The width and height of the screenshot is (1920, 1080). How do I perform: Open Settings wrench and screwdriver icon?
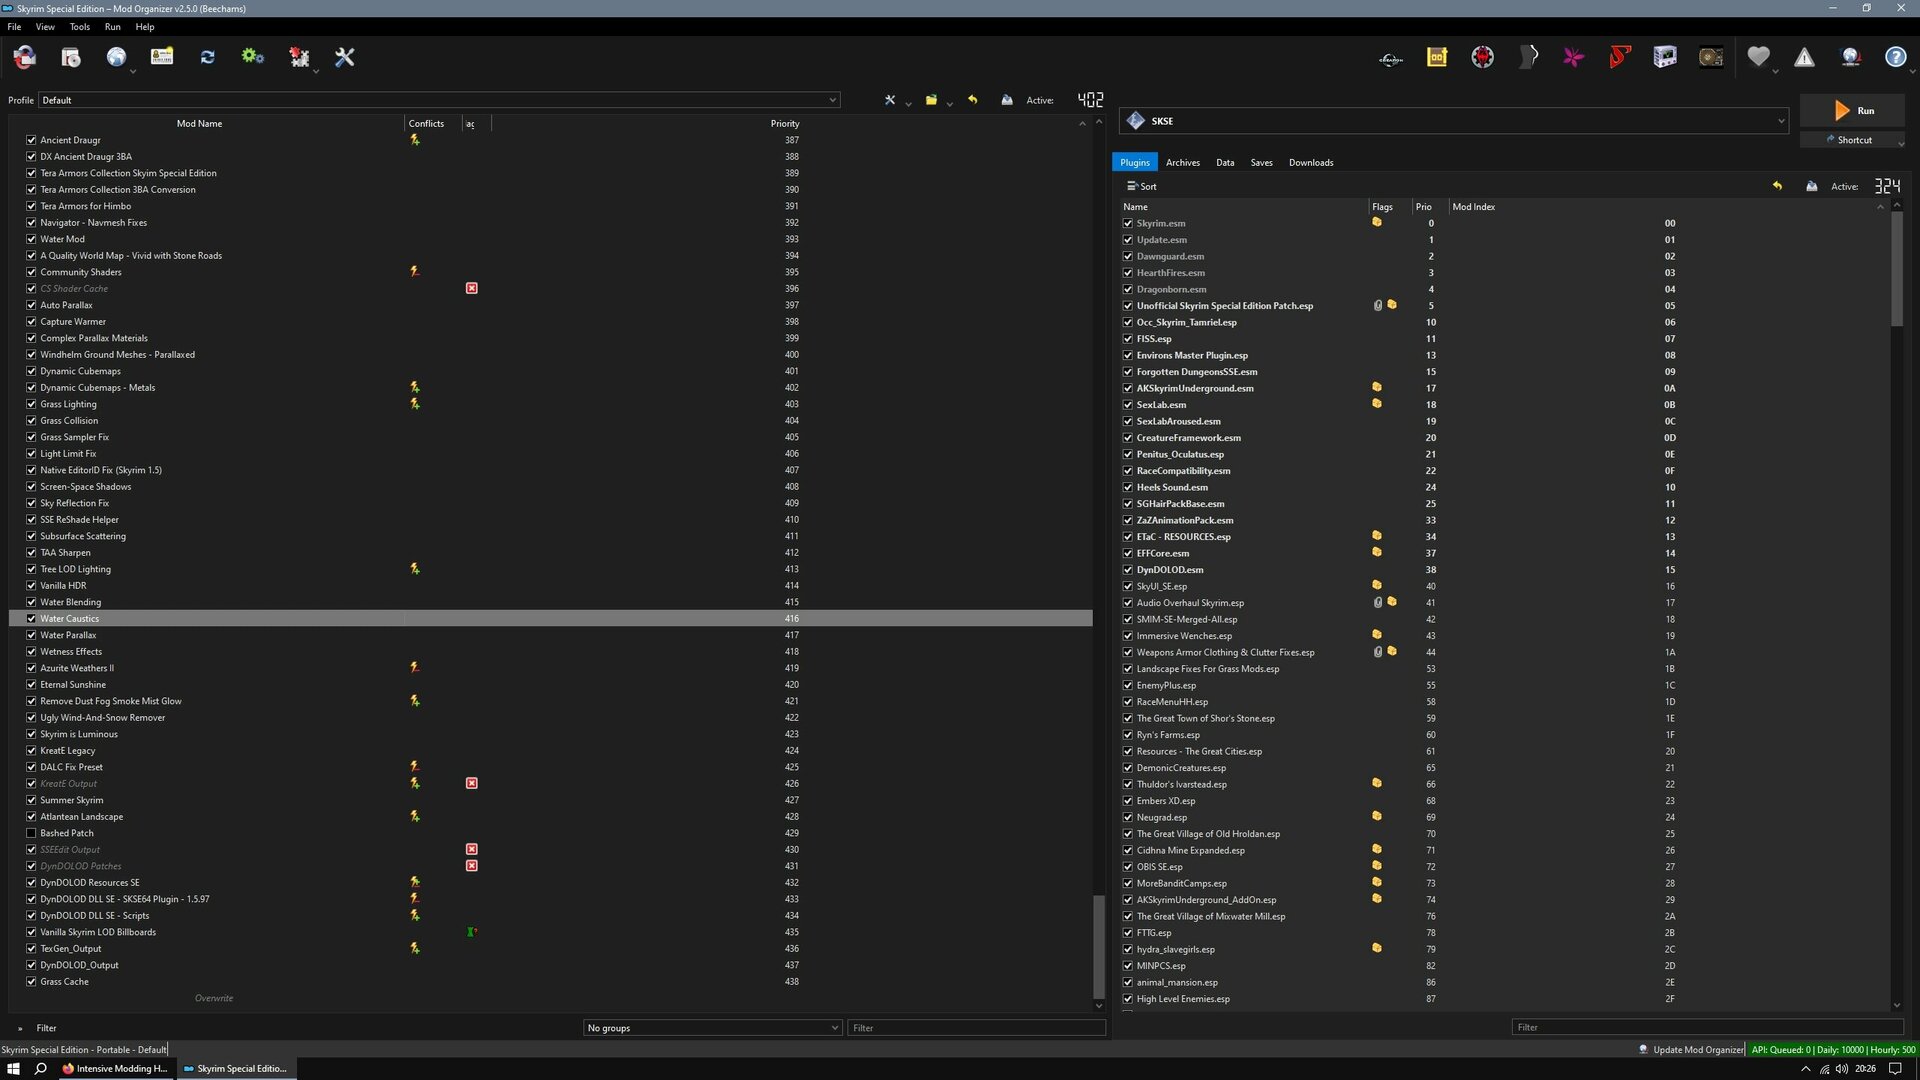coord(345,57)
